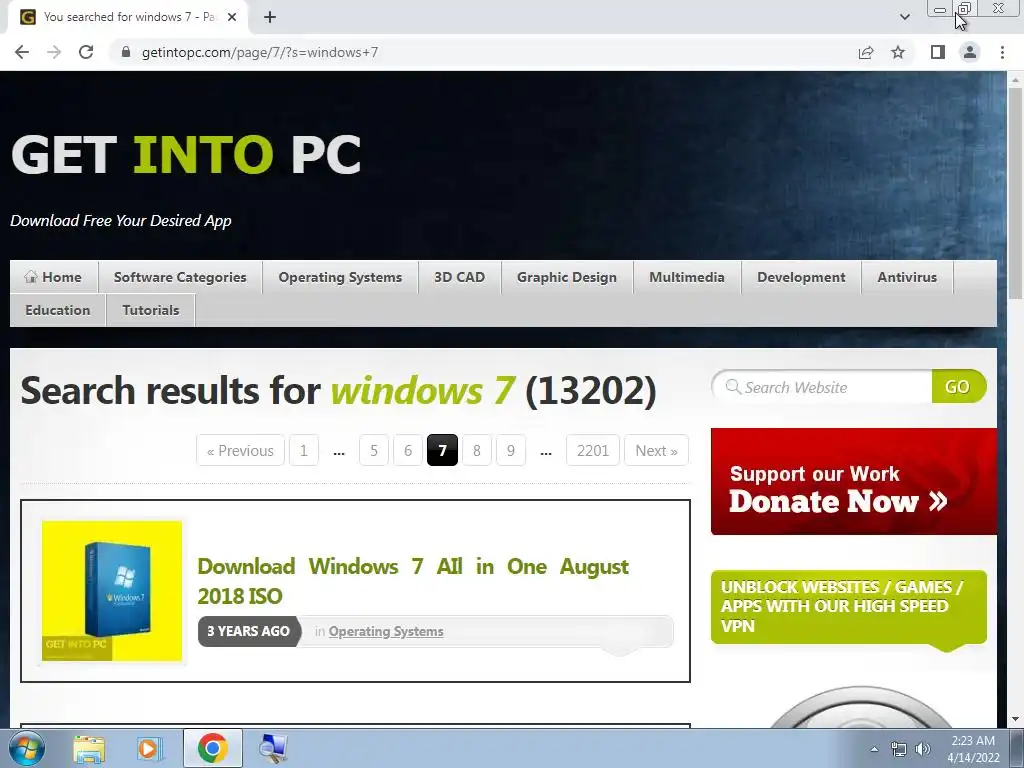Click scrollbar down arrow
The height and width of the screenshot is (768, 1024).
coord(1015,720)
